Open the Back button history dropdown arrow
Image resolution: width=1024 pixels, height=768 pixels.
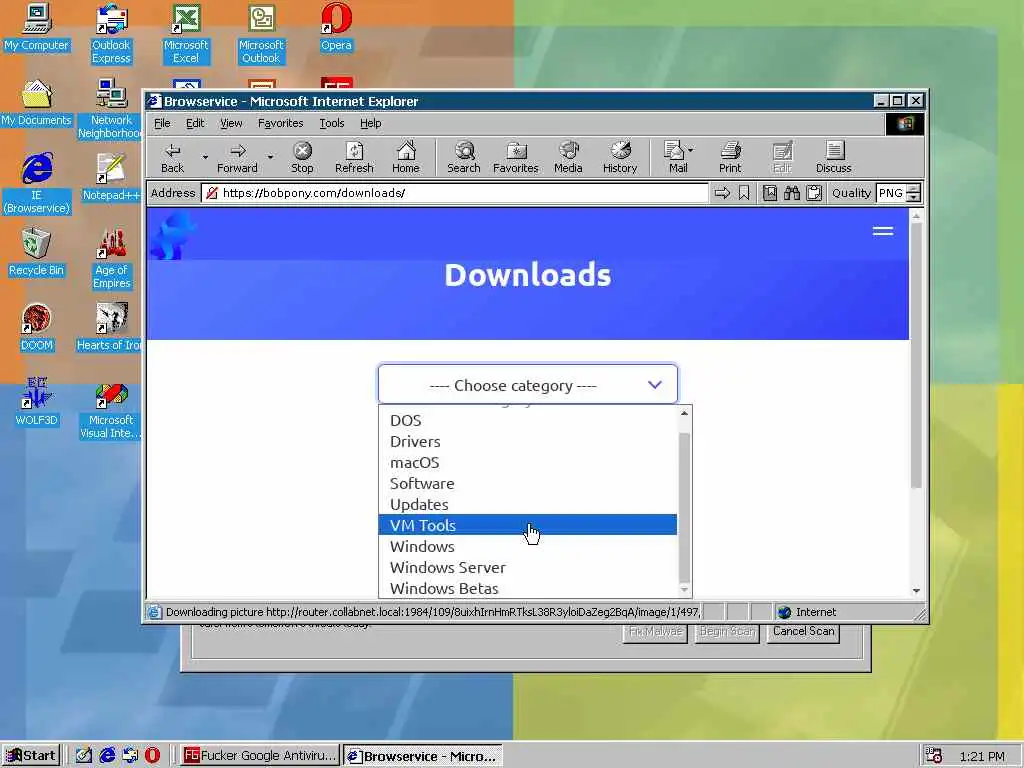tap(205, 157)
